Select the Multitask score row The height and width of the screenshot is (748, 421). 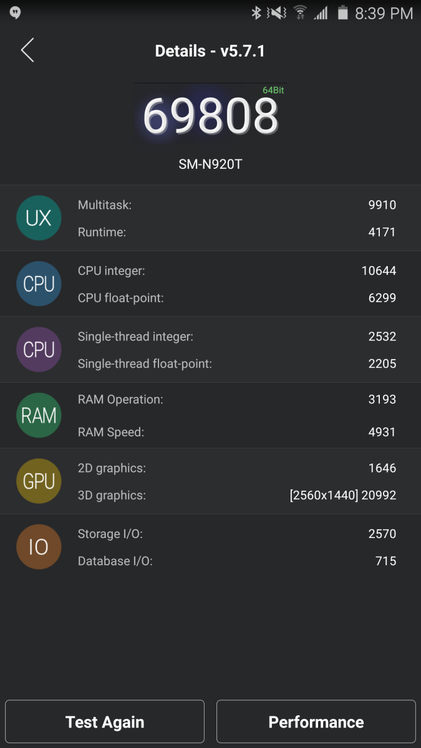237,205
